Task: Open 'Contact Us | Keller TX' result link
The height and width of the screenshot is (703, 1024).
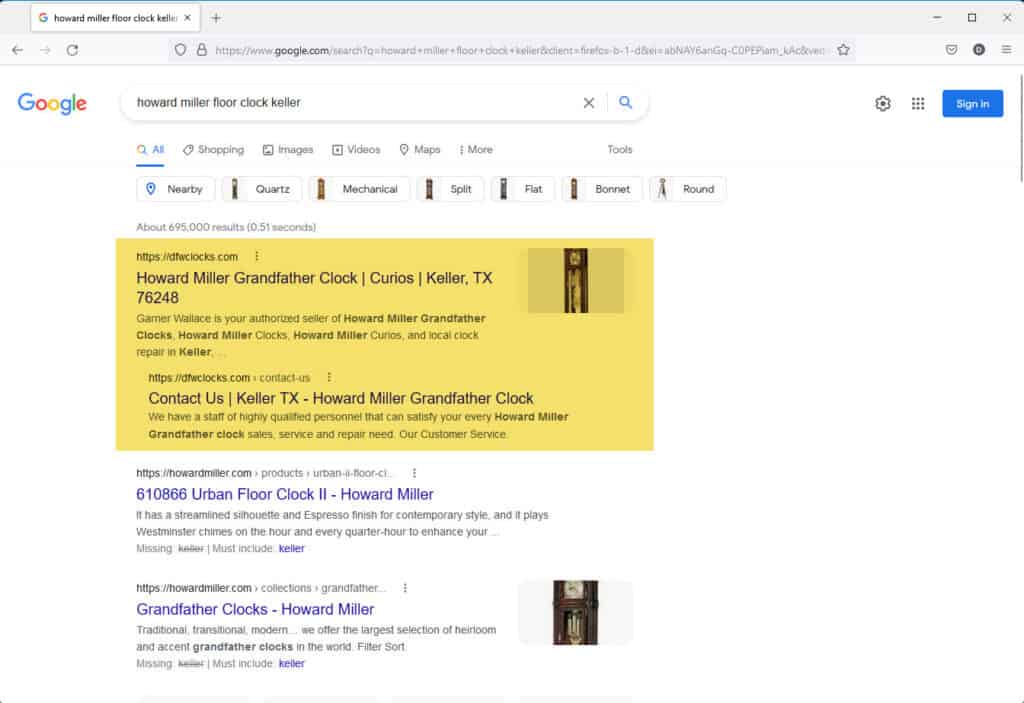Action: [x=340, y=398]
